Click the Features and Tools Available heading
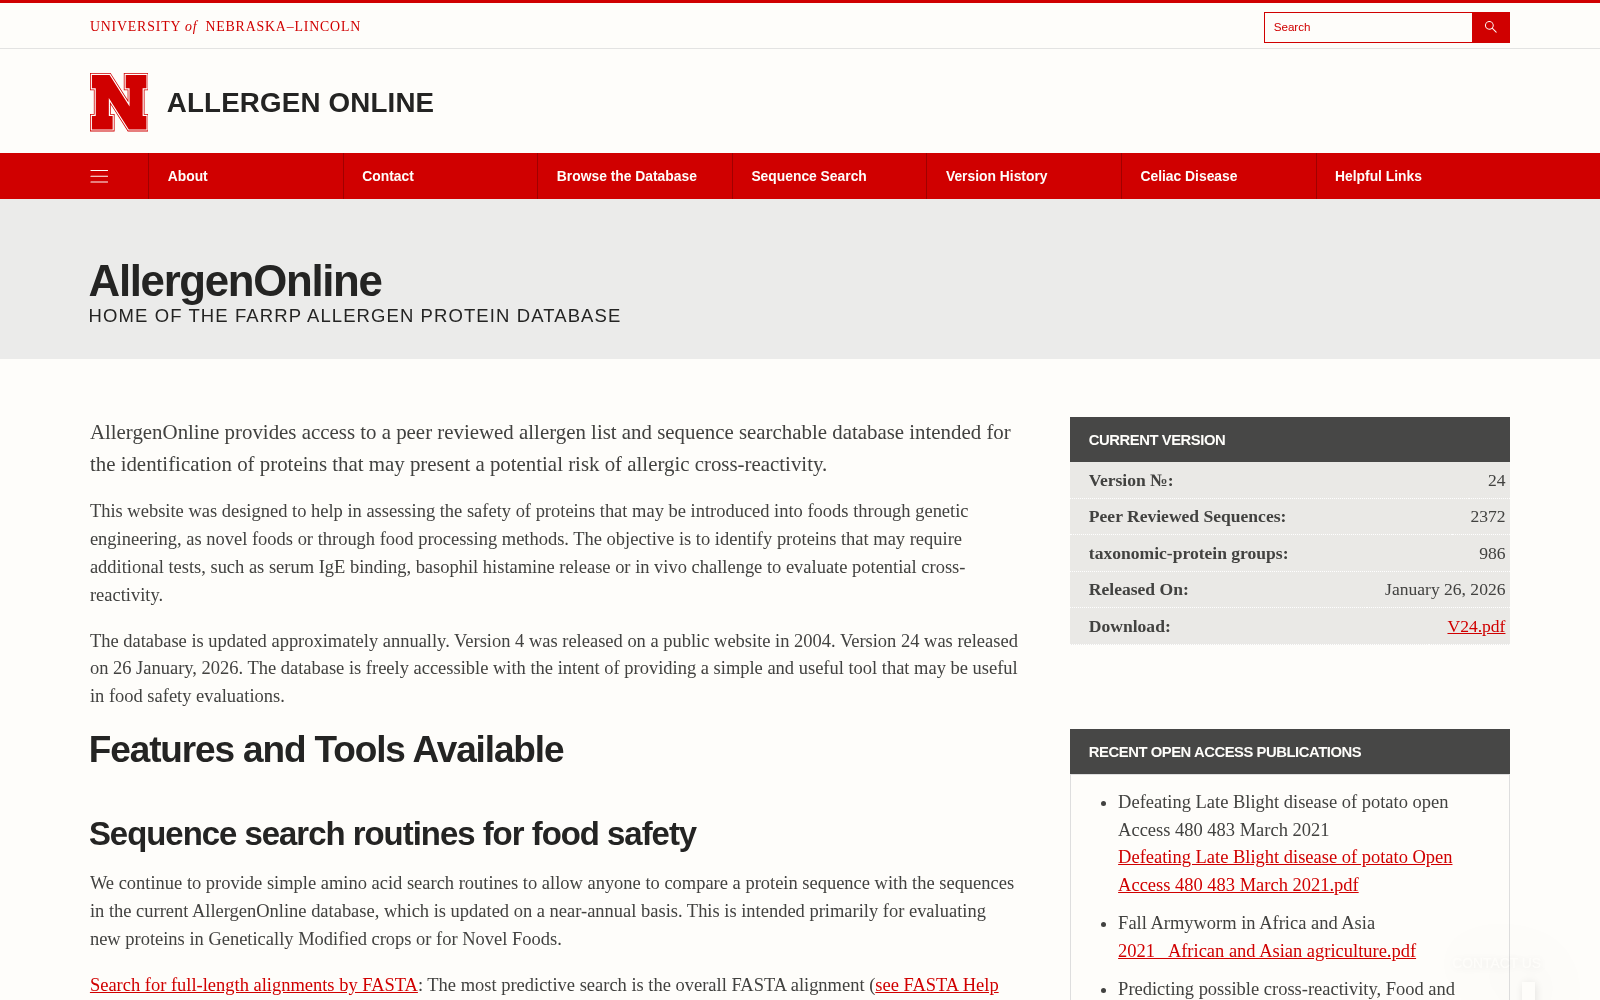1600x1000 pixels. point(326,750)
